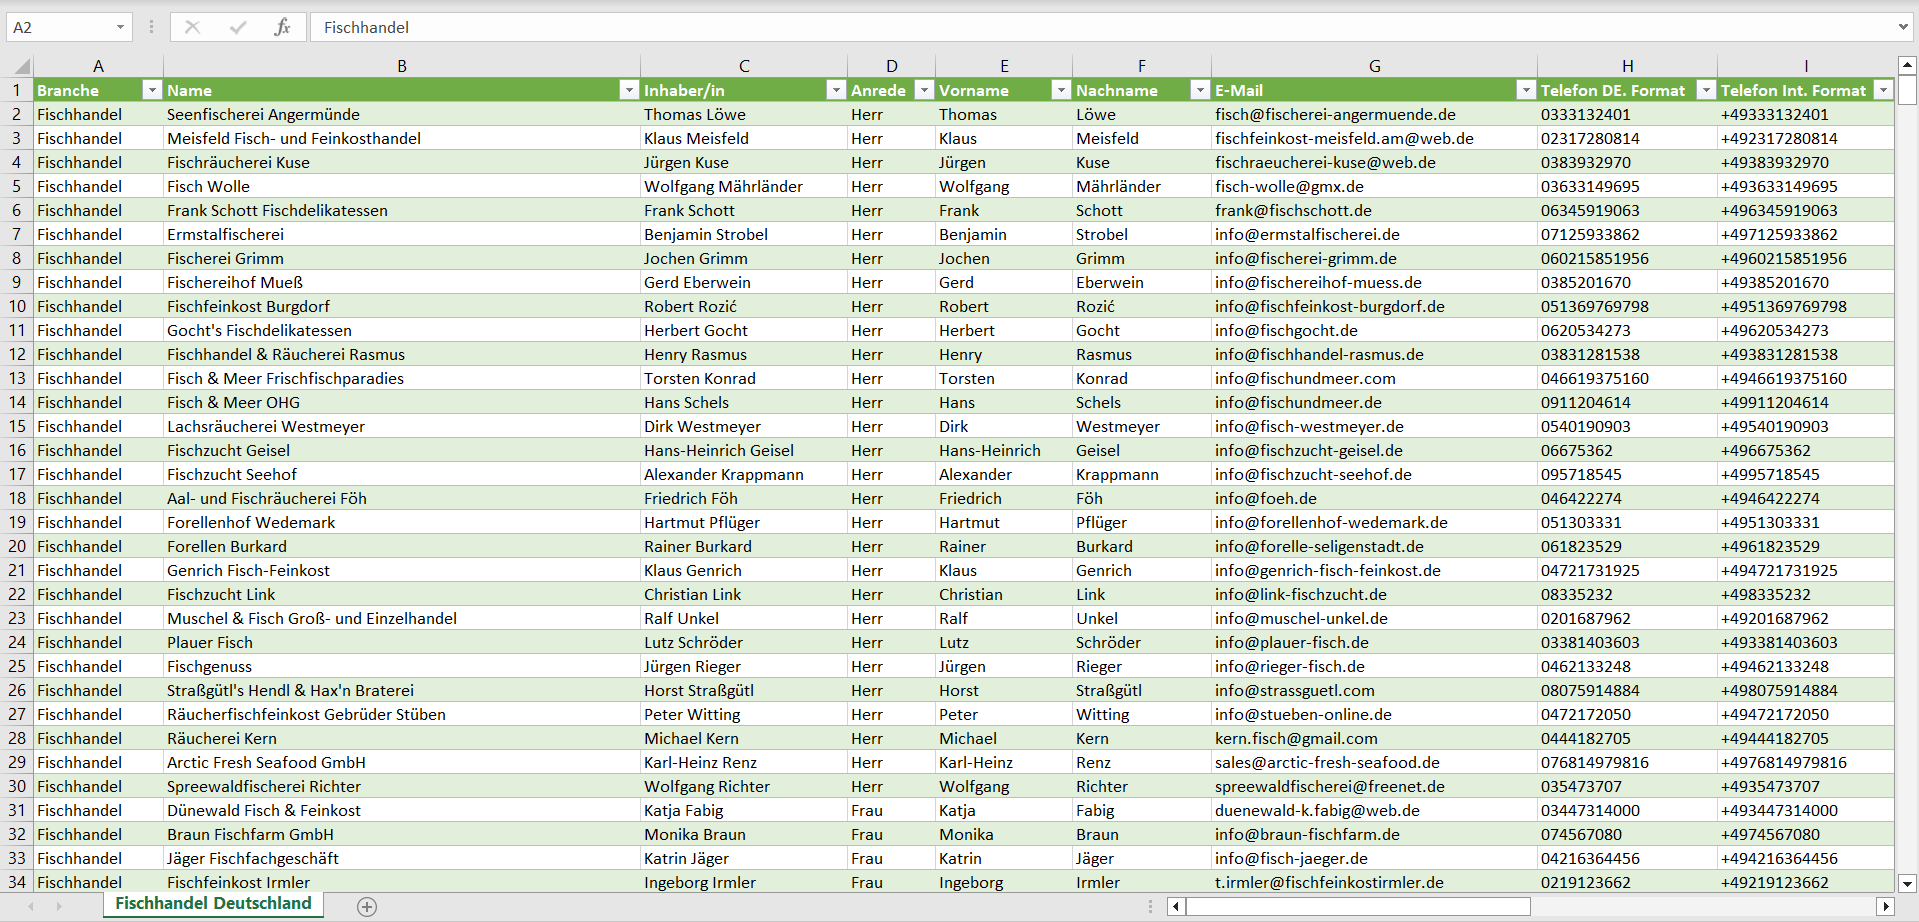Open the Telefon DE. Format filter dropdown
The width and height of the screenshot is (1919, 922).
tap(1706, 90)
